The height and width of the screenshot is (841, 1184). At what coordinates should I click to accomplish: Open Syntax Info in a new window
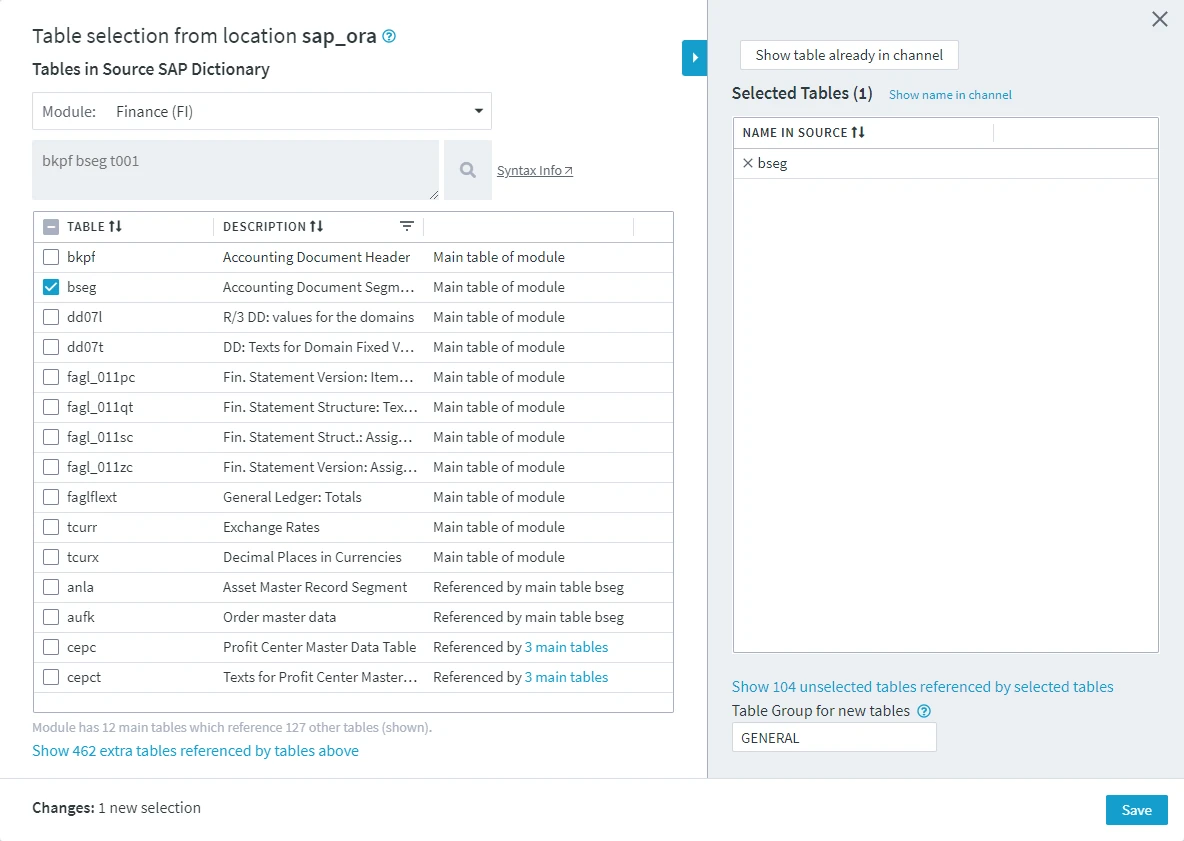click(x=534, y=170)
